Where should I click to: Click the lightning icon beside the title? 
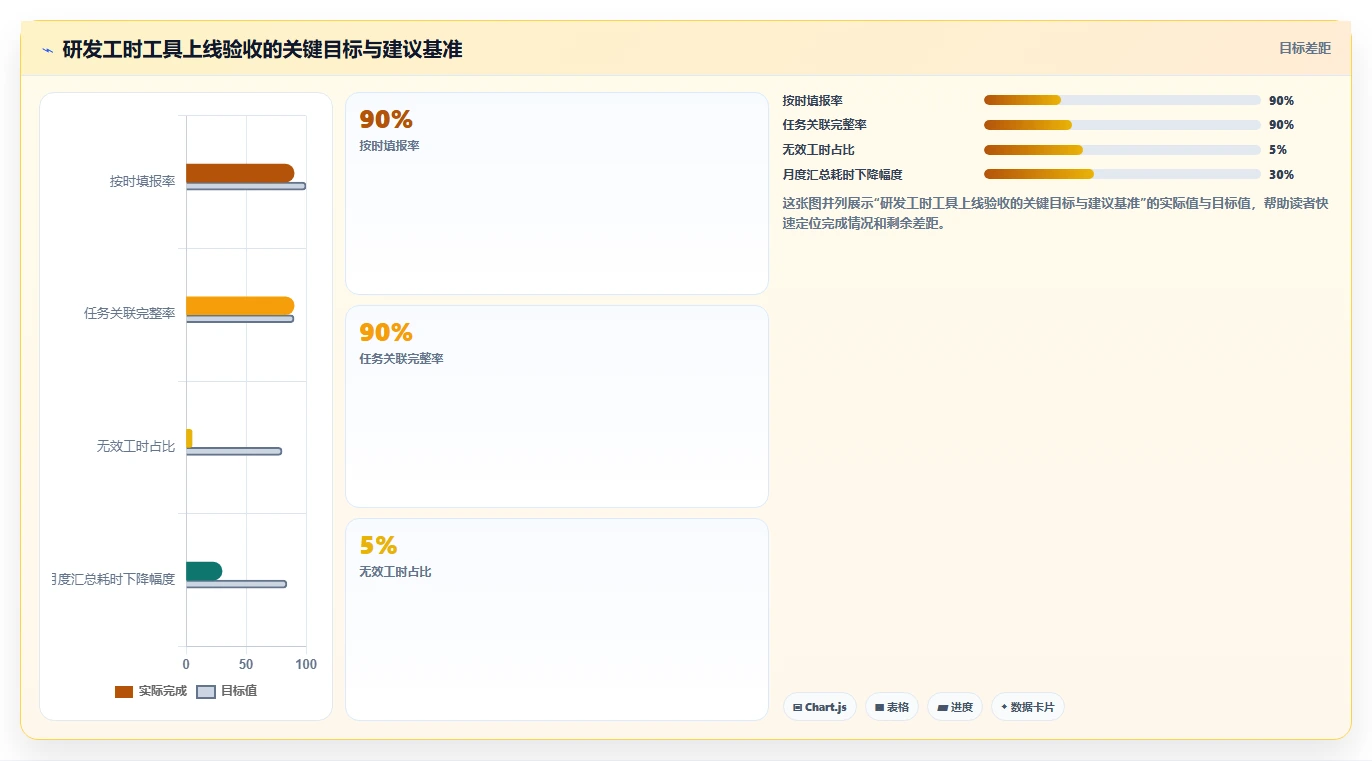(47, 50)
